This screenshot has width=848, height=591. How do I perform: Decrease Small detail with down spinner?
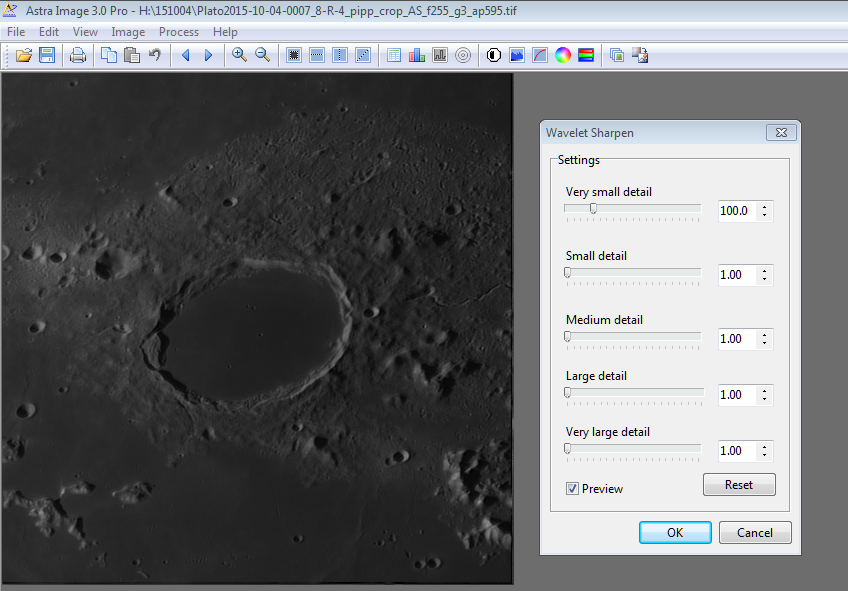point(765,280)
